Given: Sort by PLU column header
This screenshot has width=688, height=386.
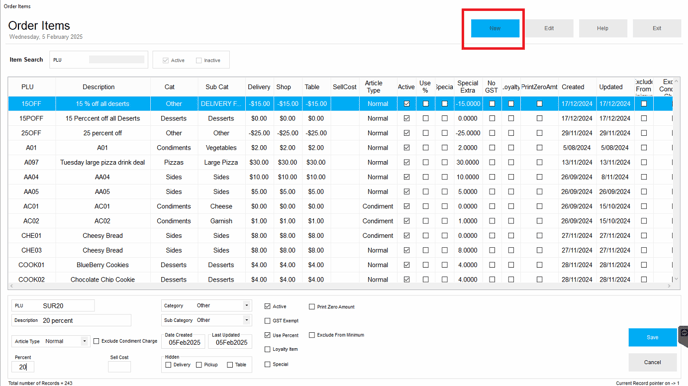Looking at the screenshot, I should point(28,87).
